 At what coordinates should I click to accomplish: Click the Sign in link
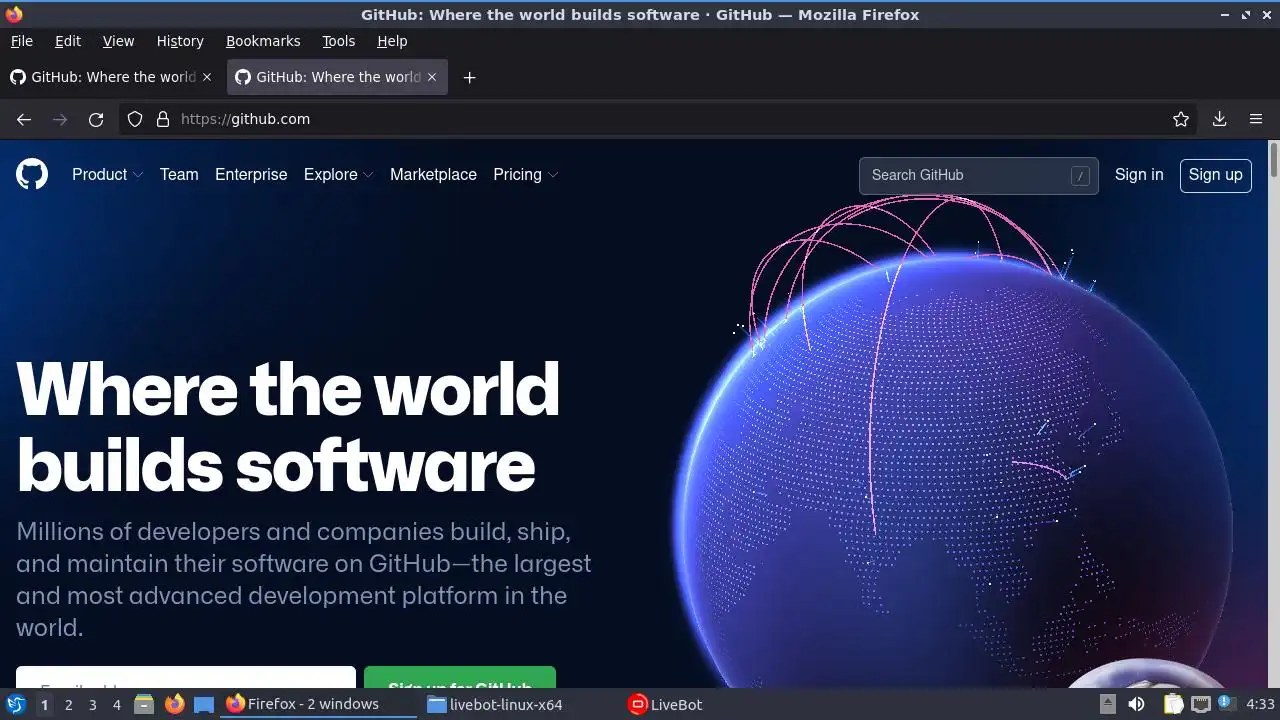click(x=1139, y=174)
